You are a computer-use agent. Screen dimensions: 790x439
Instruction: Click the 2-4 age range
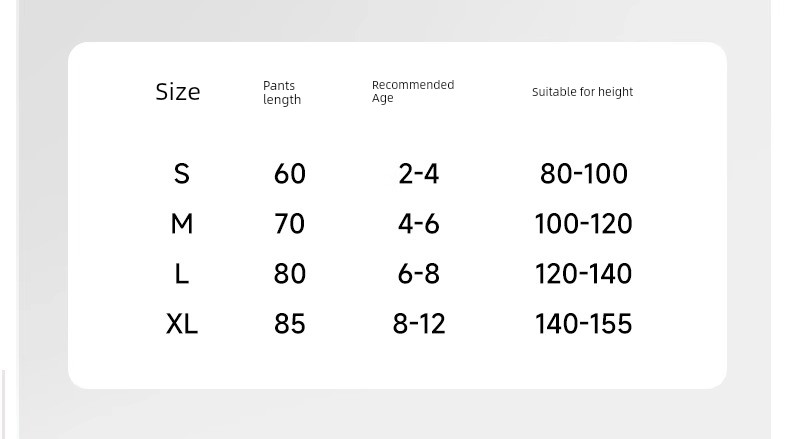[419, 174]
